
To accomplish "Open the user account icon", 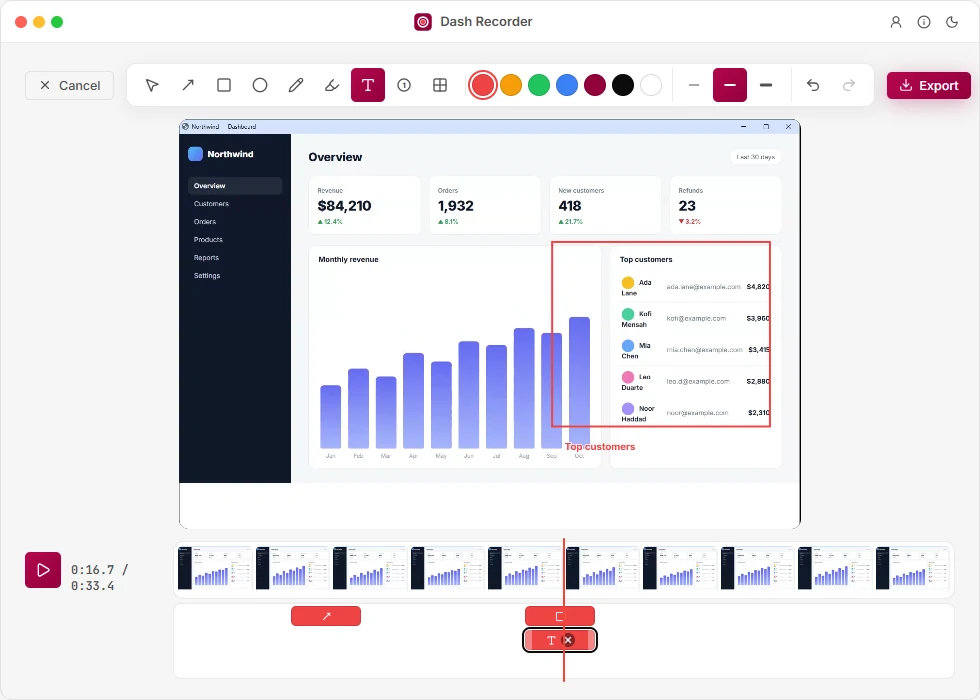I will (896, 22).
